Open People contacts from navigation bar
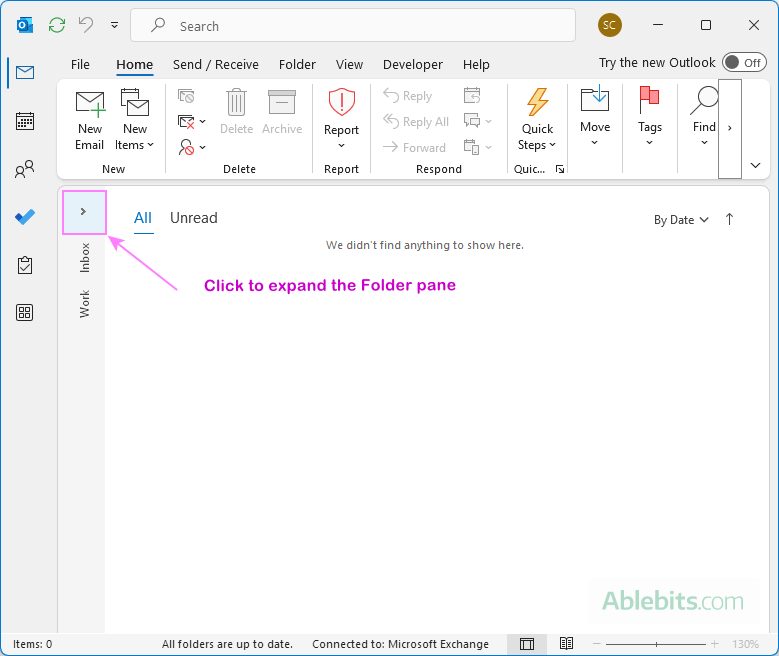This screenshot has width=779, height=656. point(25,169)
